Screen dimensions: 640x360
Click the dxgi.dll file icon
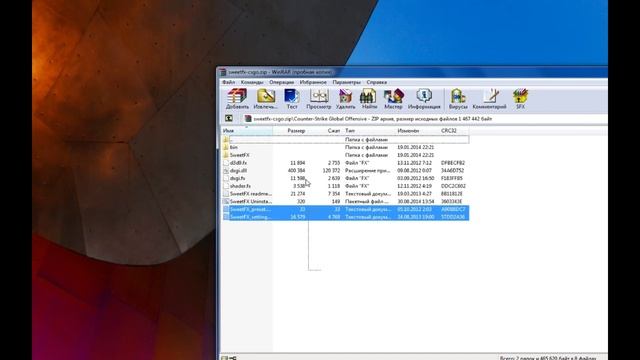click(226, 170)
